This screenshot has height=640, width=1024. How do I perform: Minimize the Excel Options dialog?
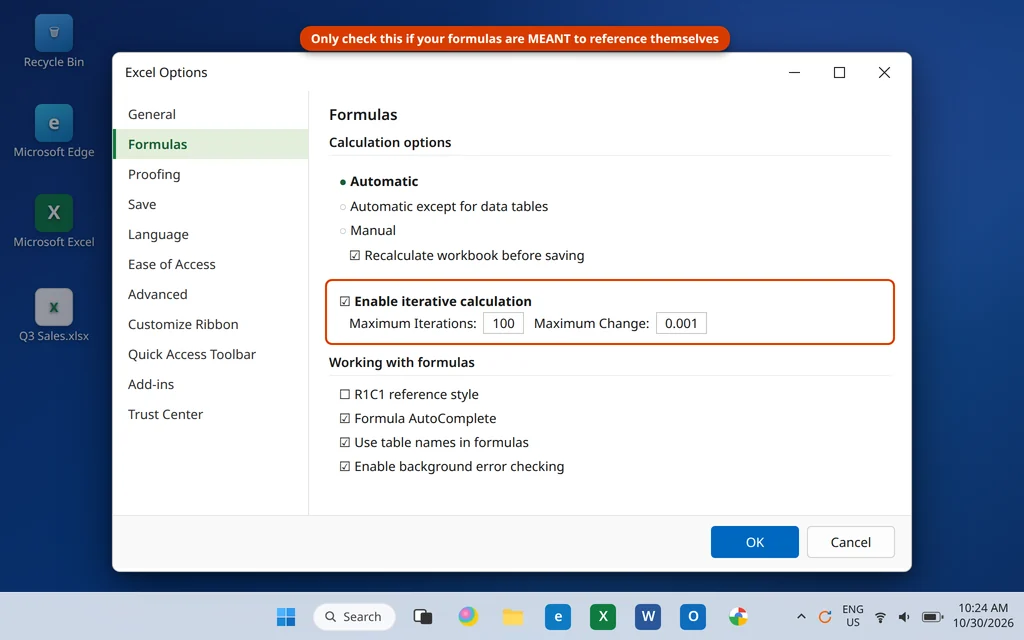tap(794, 72)
